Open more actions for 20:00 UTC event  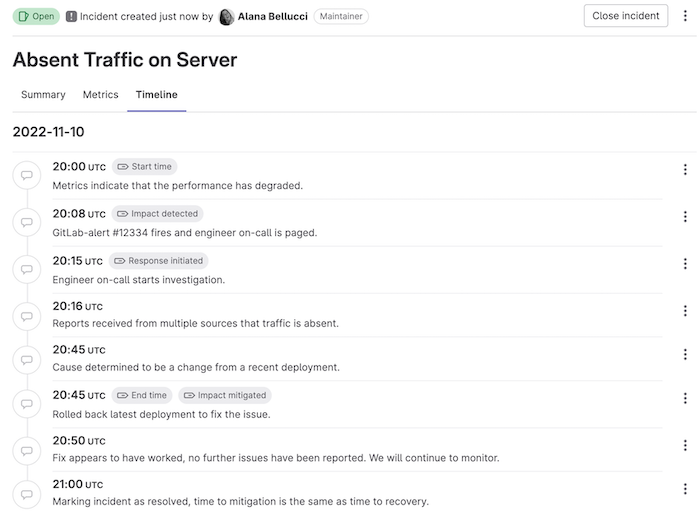685,170
